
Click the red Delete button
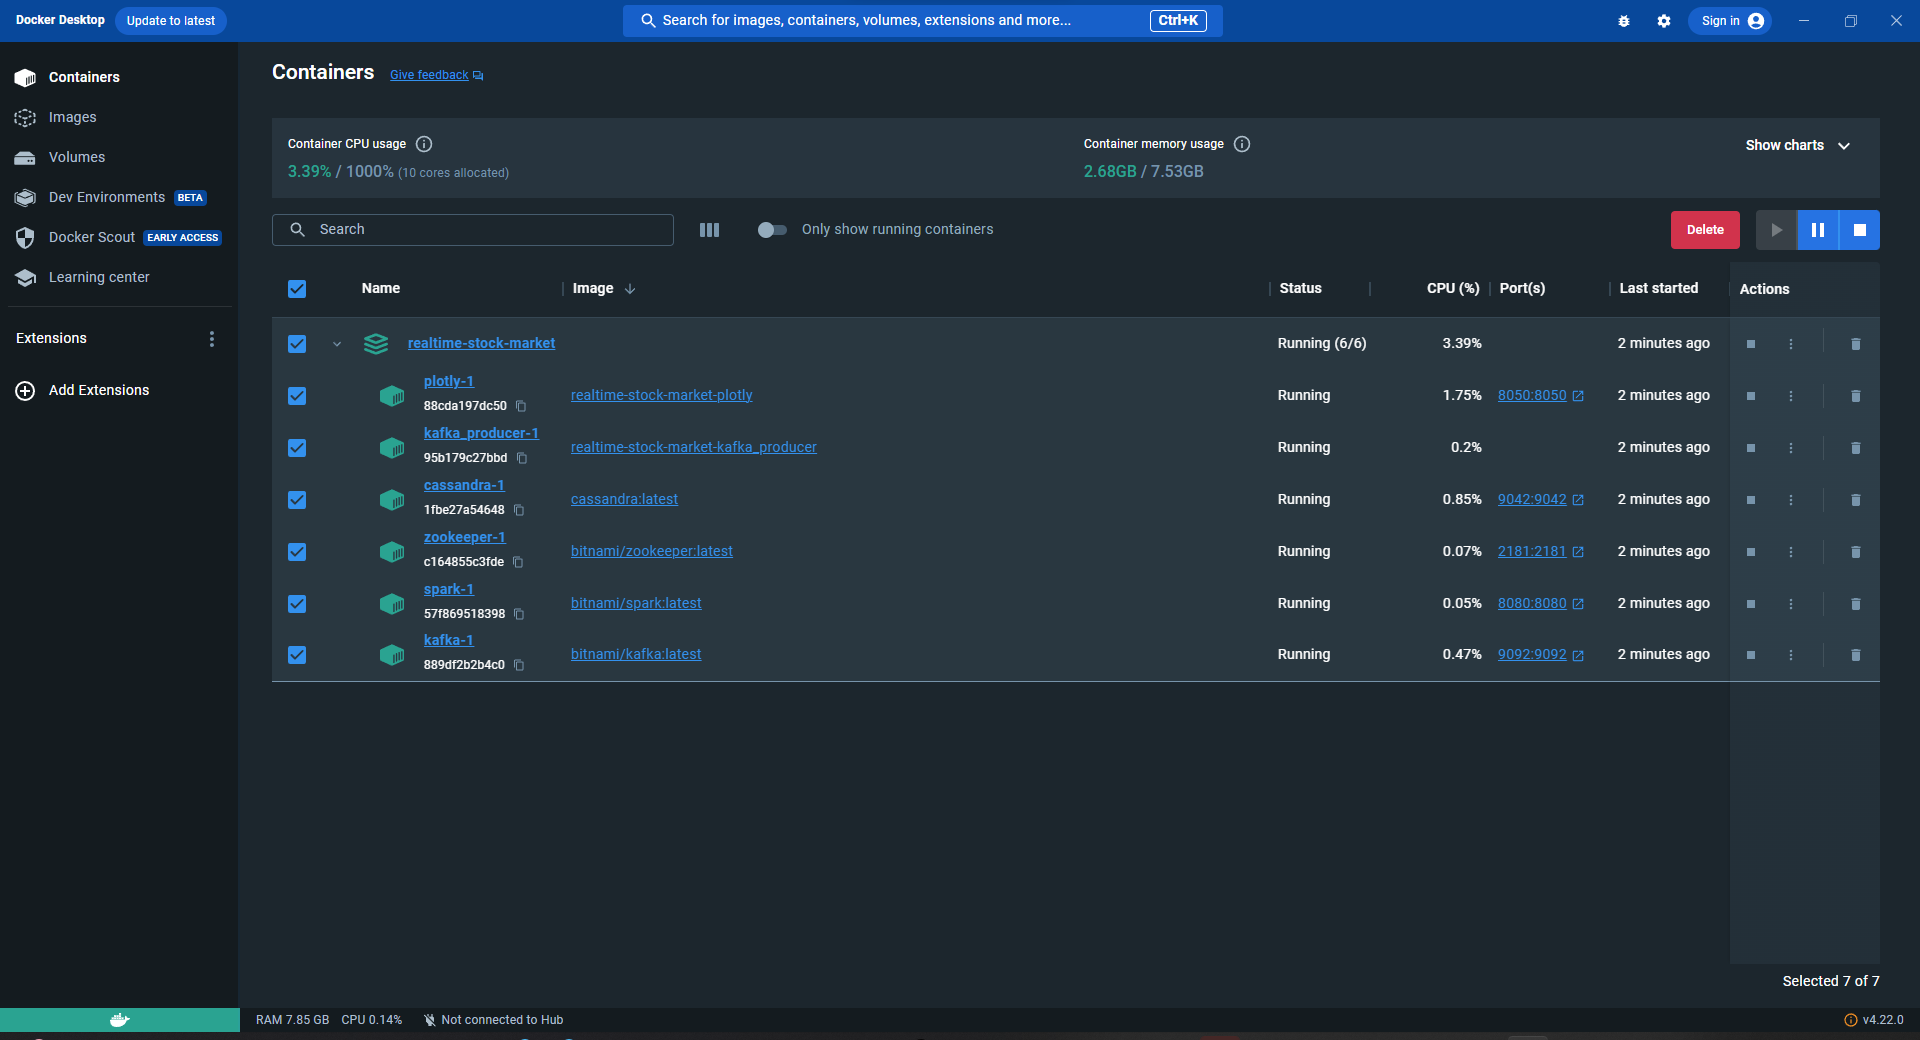click(1705, 230)
